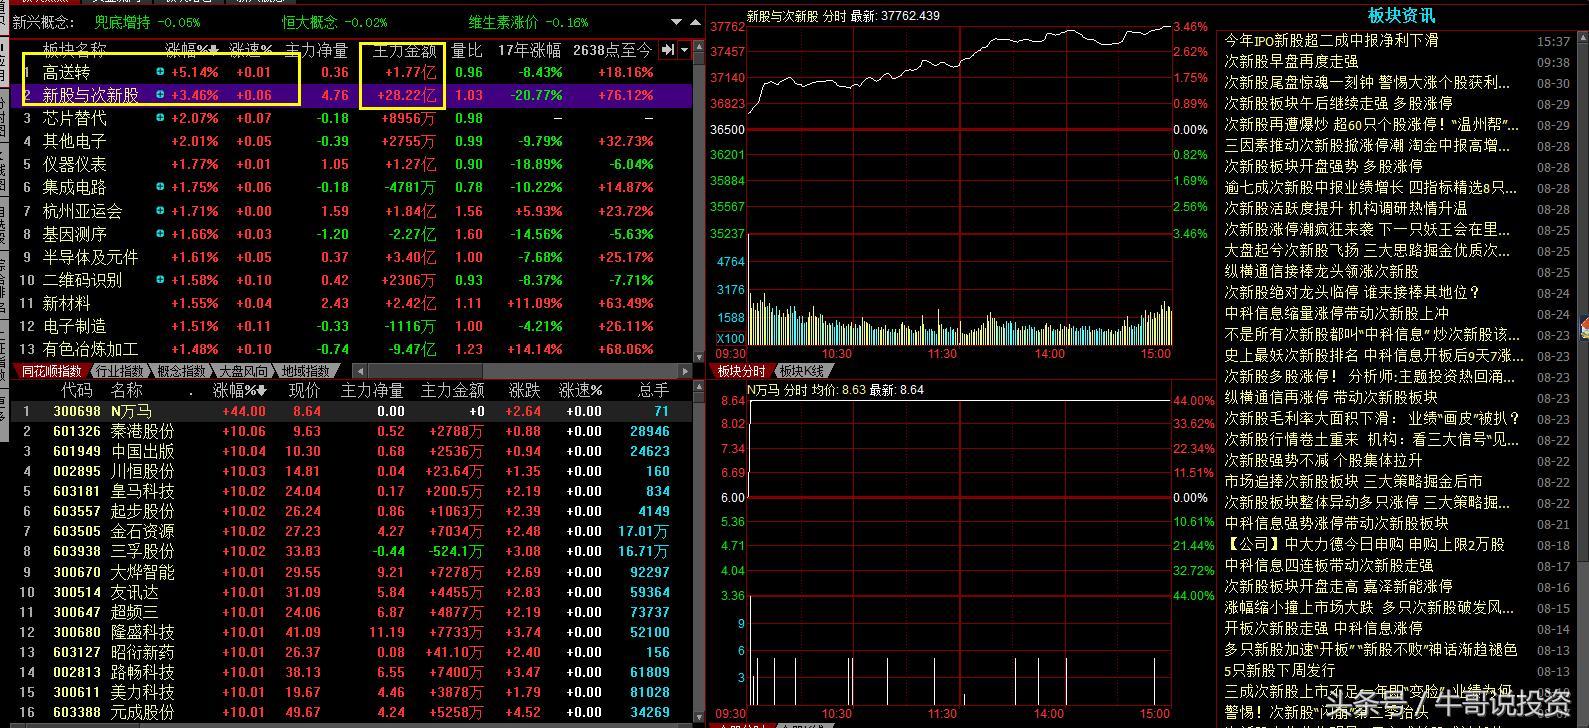Click right arrow of sector table horizontal scrollbar
Viewport: 1589px width, 728px height.
684,371
